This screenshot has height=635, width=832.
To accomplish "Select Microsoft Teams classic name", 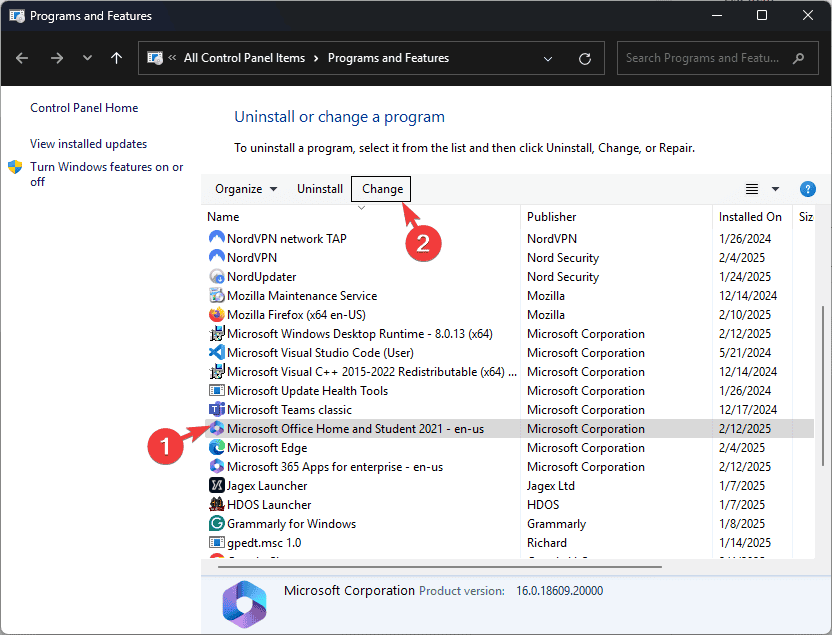I will (289, 410).
